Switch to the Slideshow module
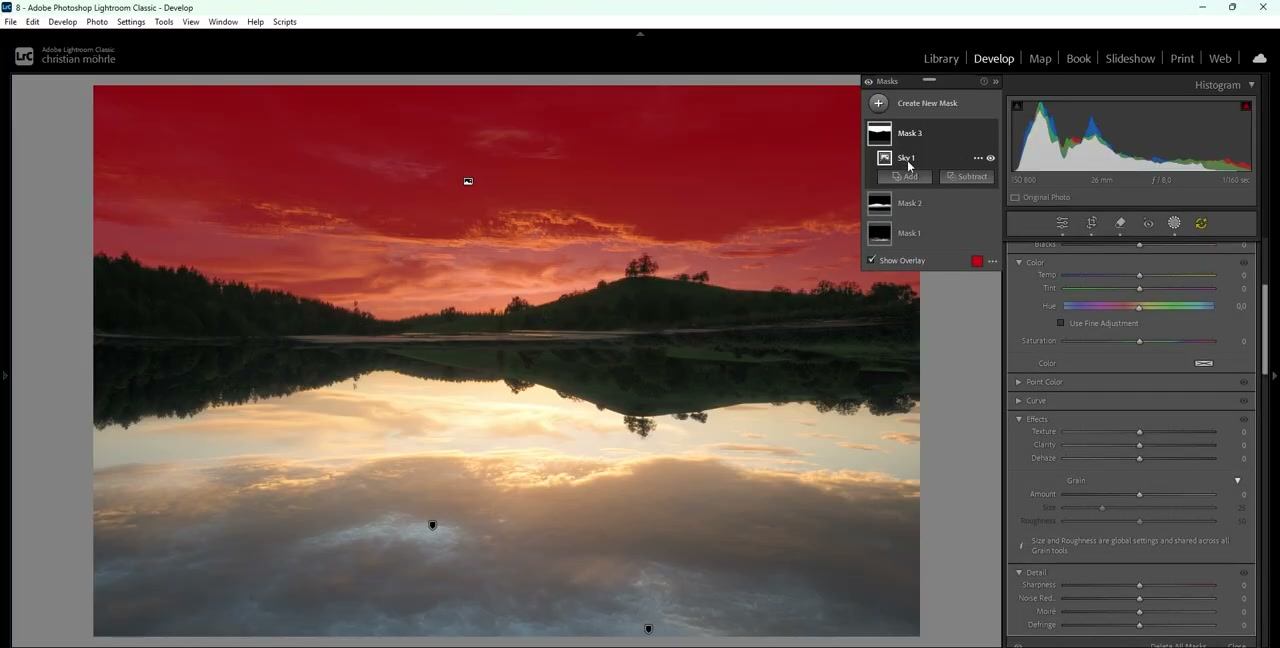Viewport: 1280px width, 648px height. tap(1130, 58)
